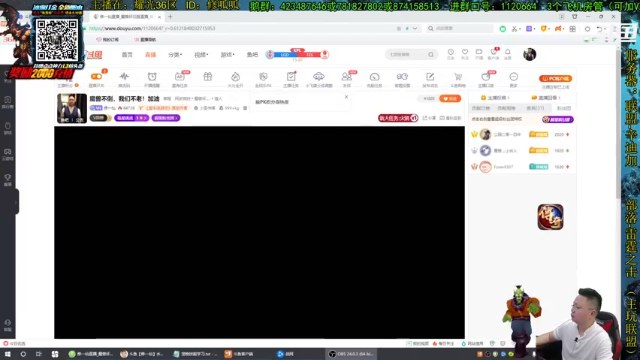Toggle the orange live broadcast switch
Viewport: 640px width, 360px height.
96,76
